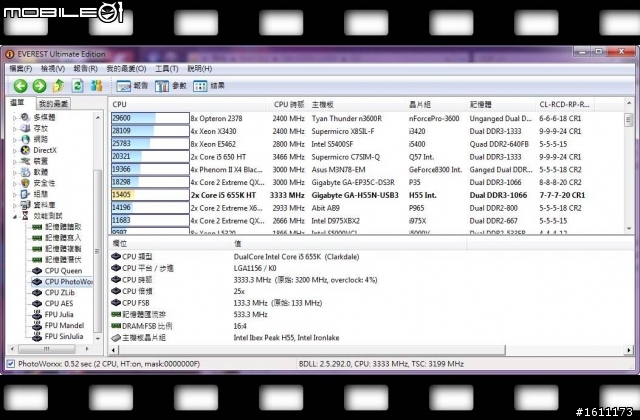Open the 檢視(V) menu
The width and height of the screenshot is (640, 420).
(x=53, y=69)
